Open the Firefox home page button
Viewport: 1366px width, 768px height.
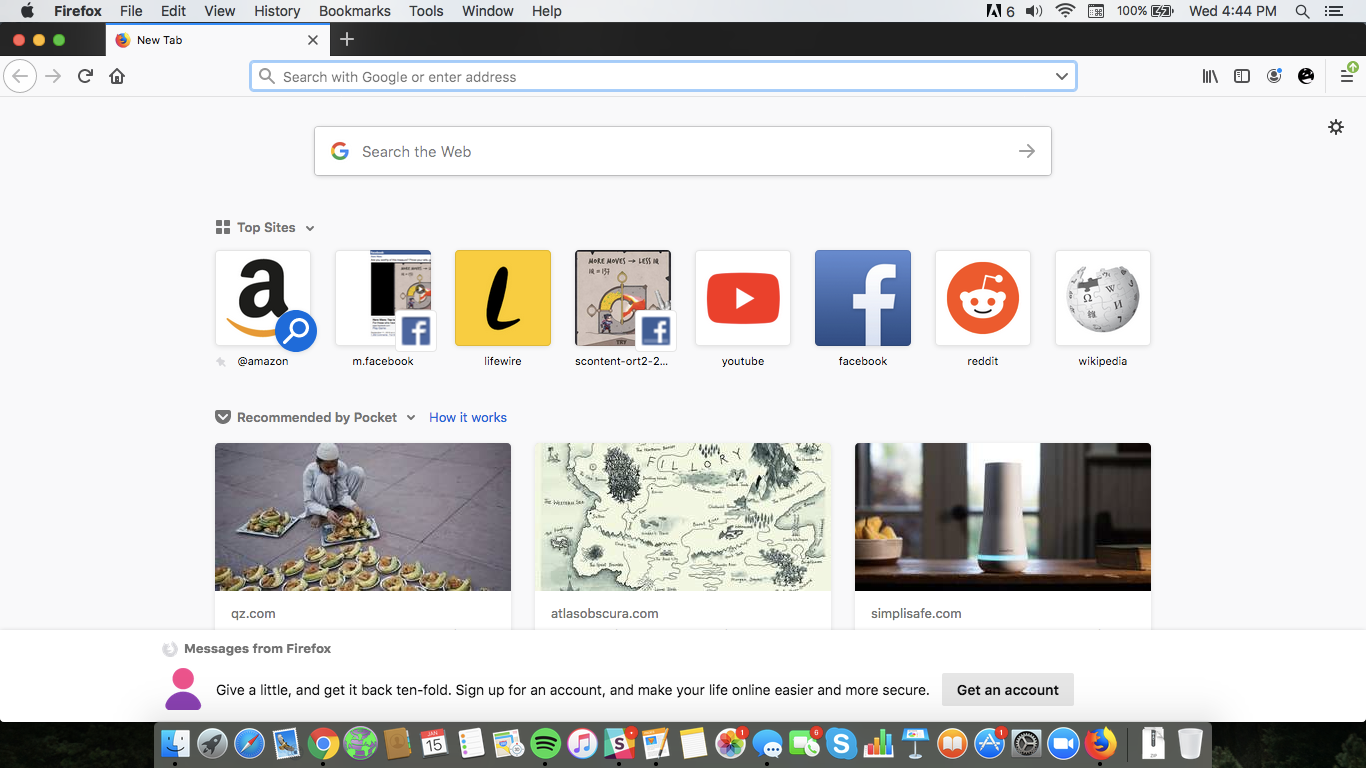(117, 76)
